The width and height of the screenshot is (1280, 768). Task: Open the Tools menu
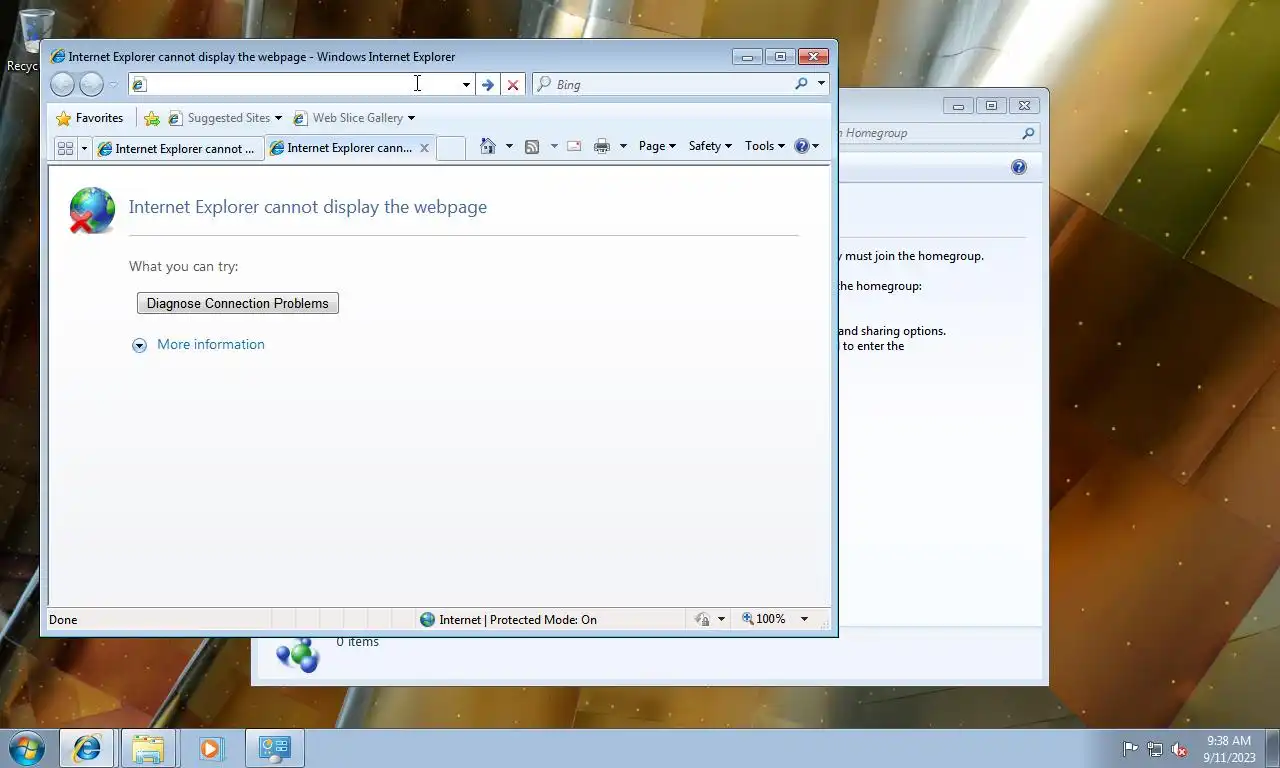click(x=765, y=146)
